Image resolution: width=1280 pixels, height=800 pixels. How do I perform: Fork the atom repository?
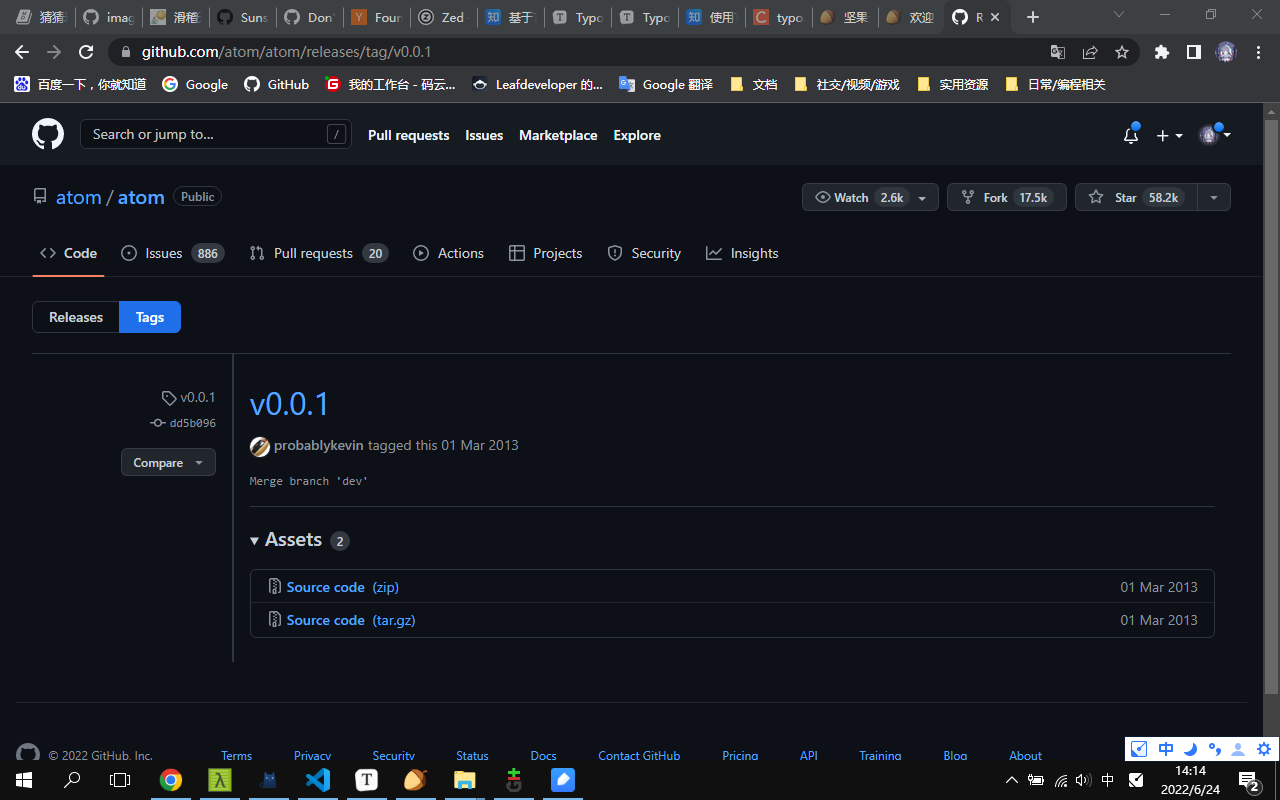(x=1007, y=197)
